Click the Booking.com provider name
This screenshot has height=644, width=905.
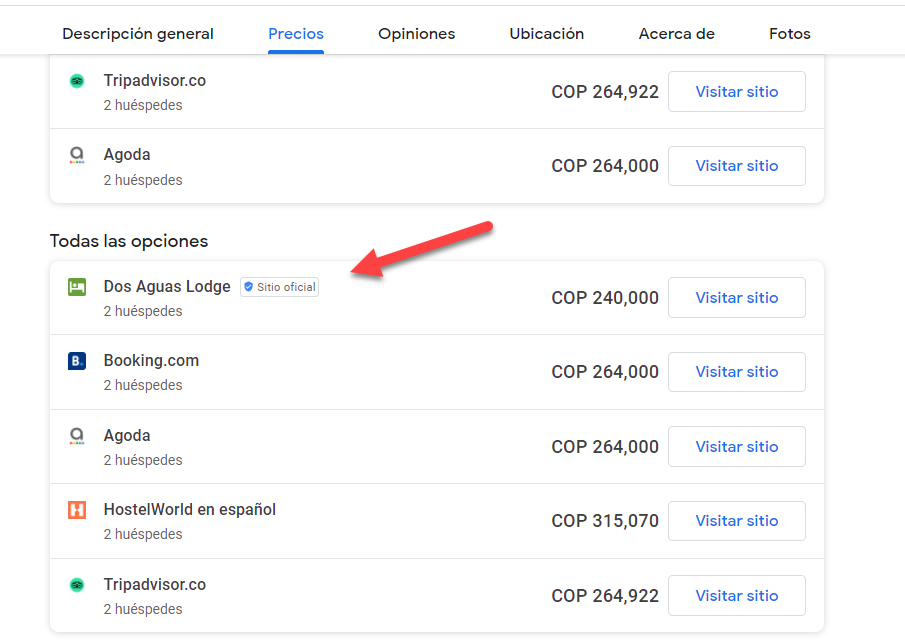(151, 360)
